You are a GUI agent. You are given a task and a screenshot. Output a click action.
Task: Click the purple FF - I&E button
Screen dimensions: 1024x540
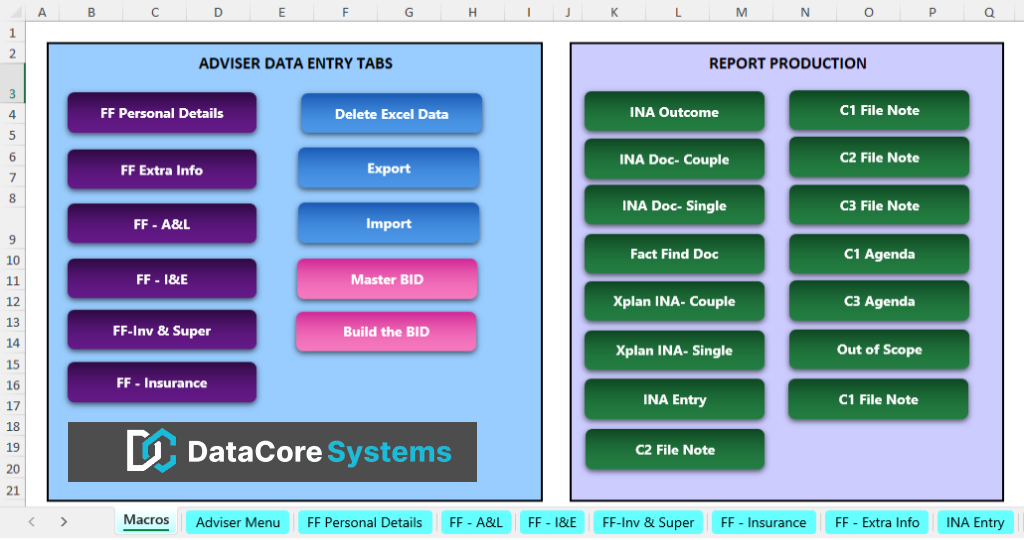[x=162, y=279]
